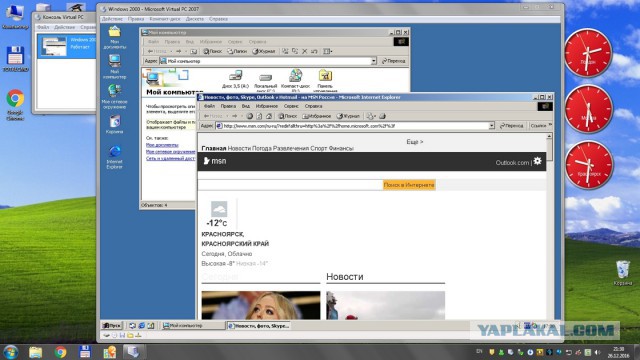Open the Mail dropdown icon in the IE toolbar

click(x=371, y=116)
